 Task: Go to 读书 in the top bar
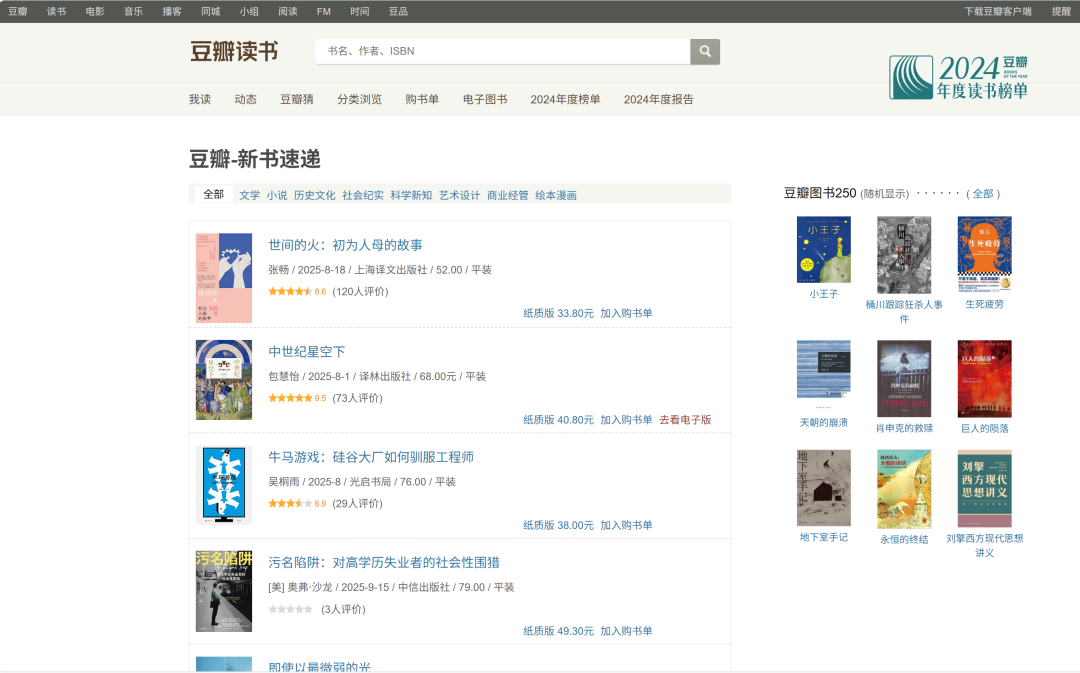pyautogui.click(x=56, y=11)
